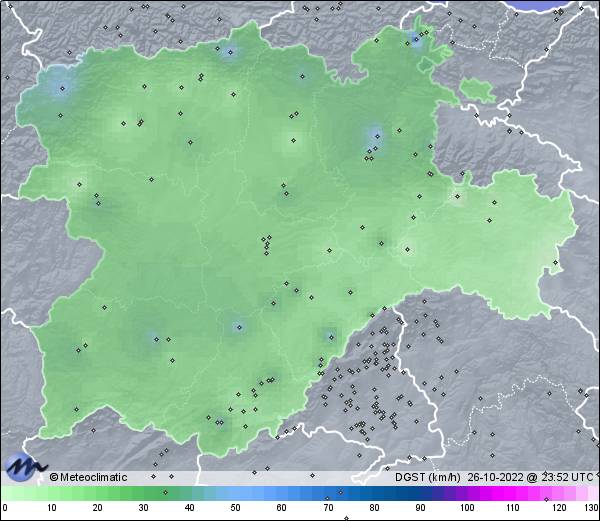This screenshot has height=521, width=600.
Task: Click scale label 60
Action: pos(282,508)
